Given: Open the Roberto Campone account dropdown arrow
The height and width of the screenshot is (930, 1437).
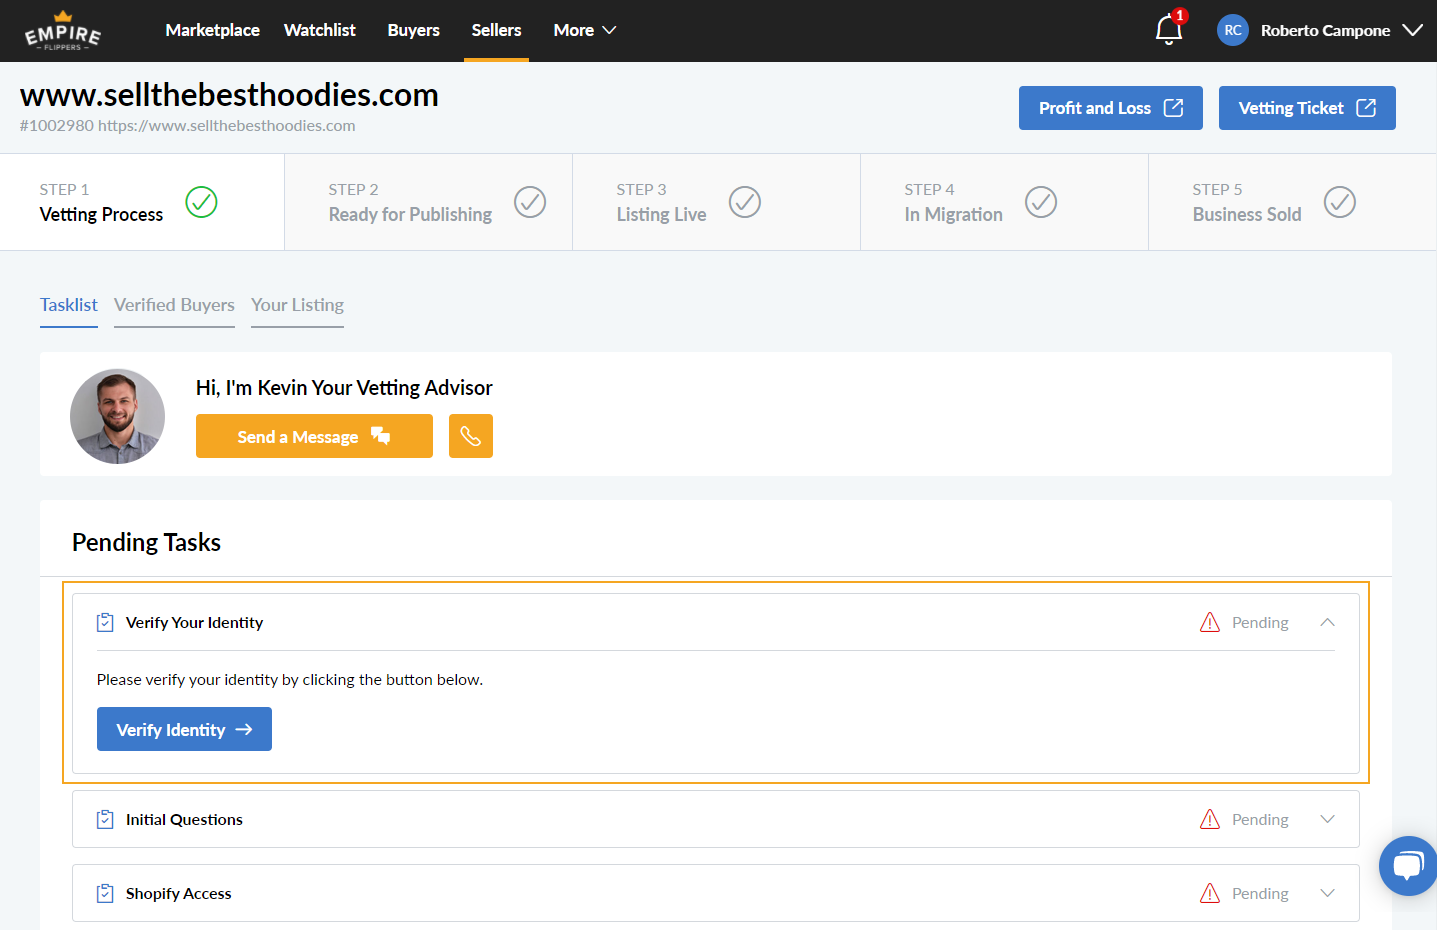Looking at the screenshot, I should pos(1412,30).
